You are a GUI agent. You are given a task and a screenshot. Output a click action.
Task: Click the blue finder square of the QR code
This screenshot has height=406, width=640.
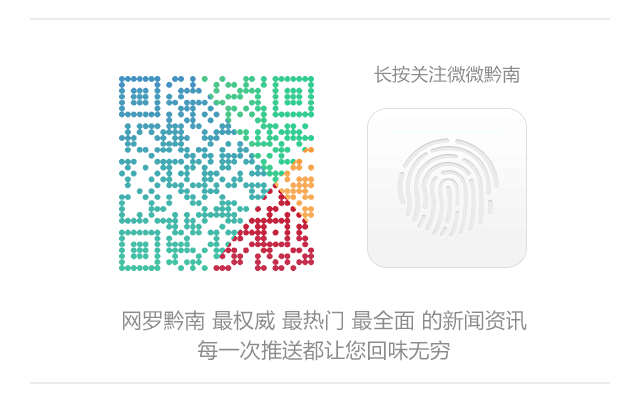139,96
